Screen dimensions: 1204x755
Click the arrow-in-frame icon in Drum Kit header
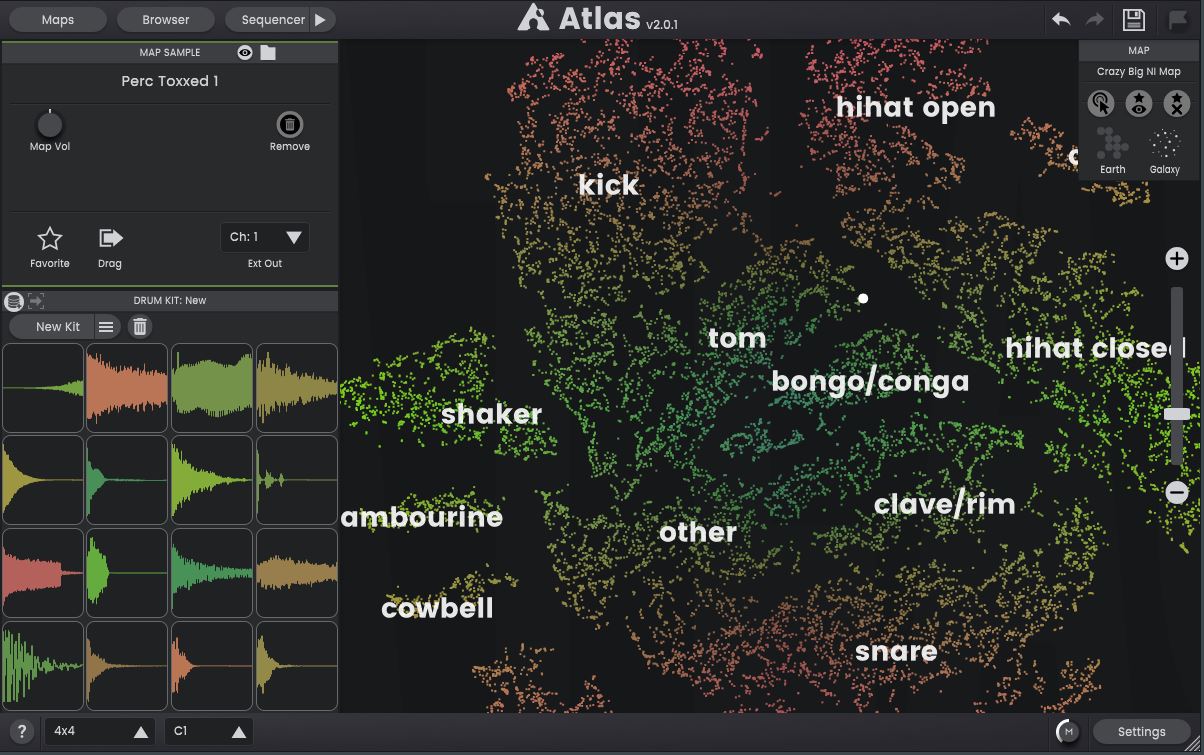click(x=36, y=300)
